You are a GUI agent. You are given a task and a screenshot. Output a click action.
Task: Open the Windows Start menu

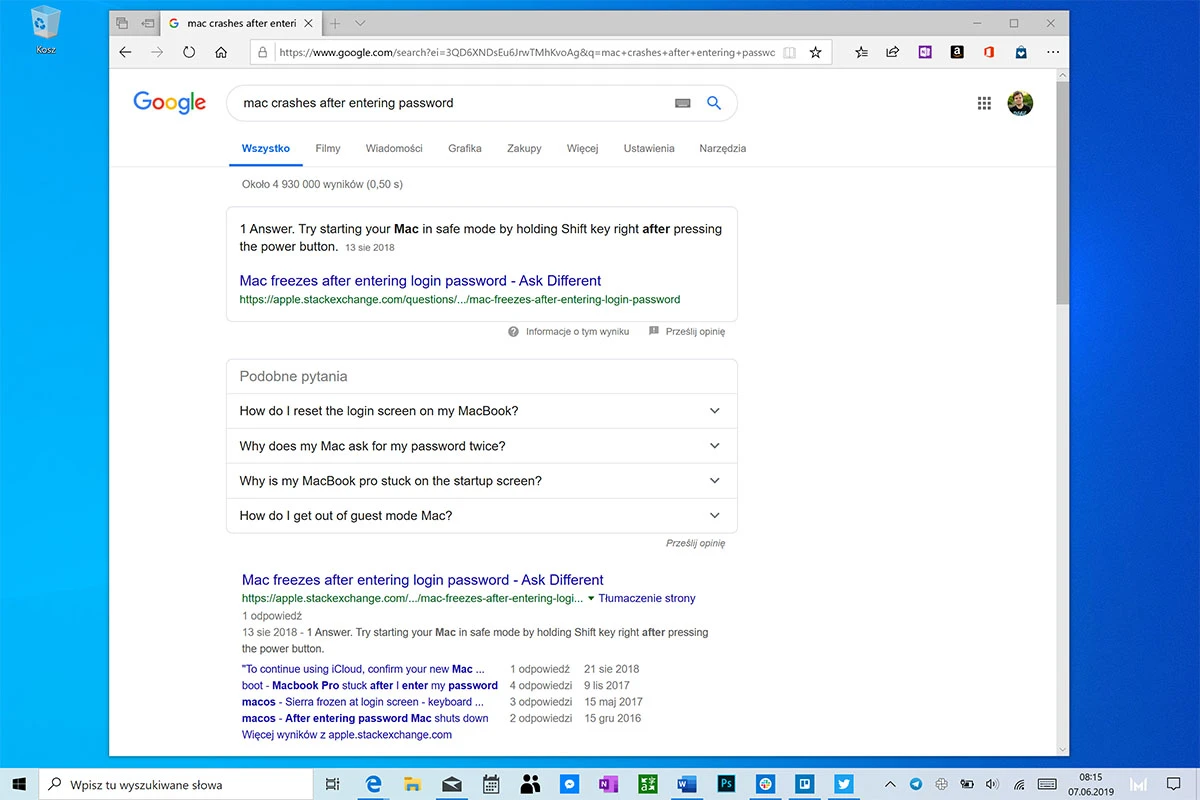coord(20,784)
